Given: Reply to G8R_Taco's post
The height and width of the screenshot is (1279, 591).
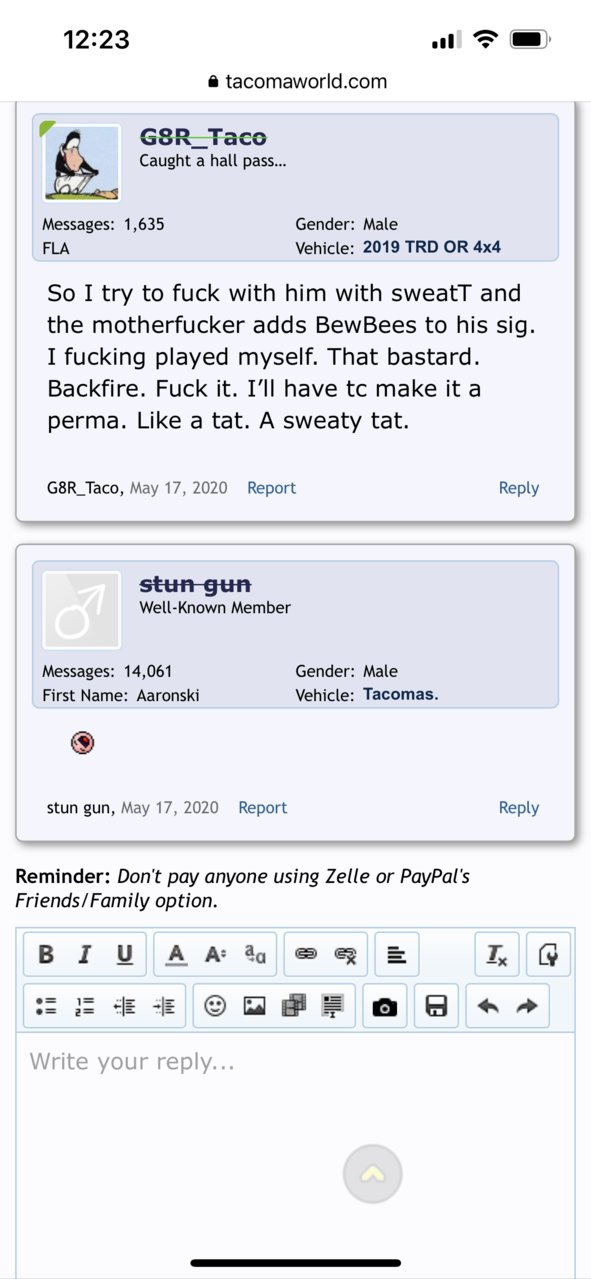Looking at the screenshot, I should pyautogui.click(x=519, y=488).
